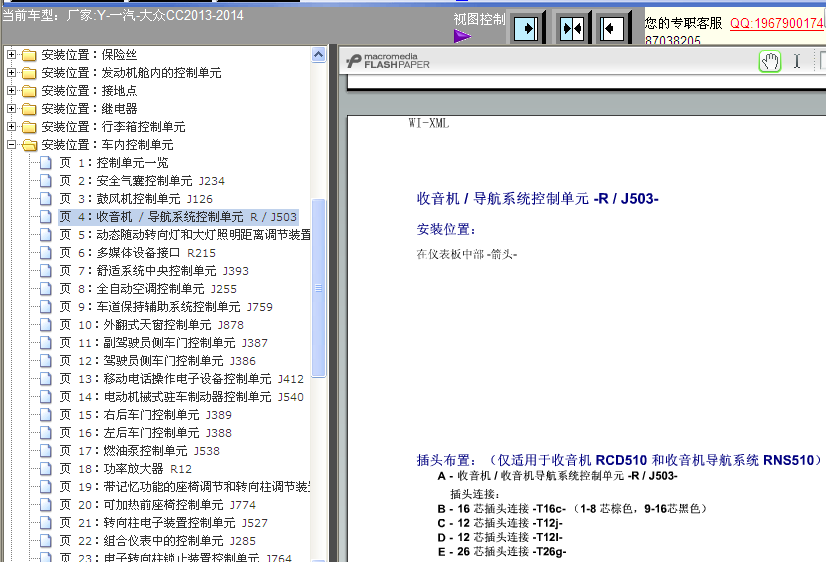Open page 7 舒适系统中央控制单元 J393
The height and width of the screenshot is (562, 826).
coord(154,271)
